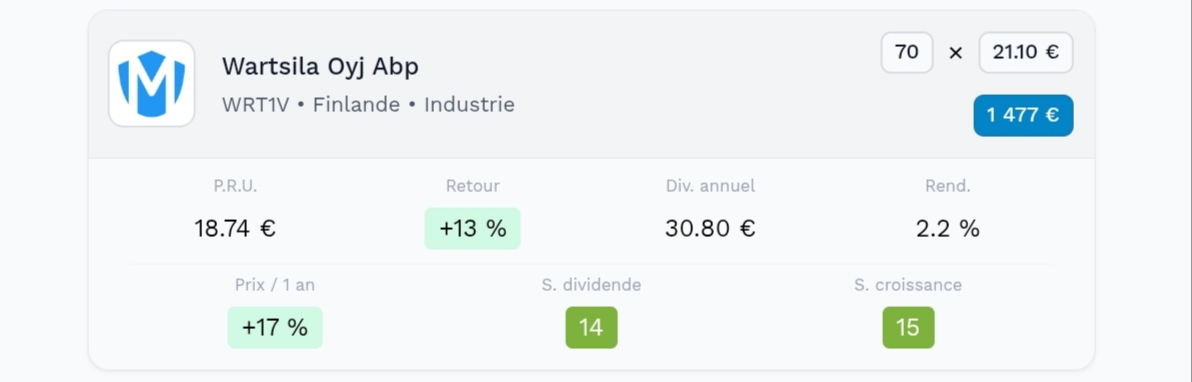1192x382 pixels.
Task: Click the 2.2 % yield value
Action: (948, 228)
